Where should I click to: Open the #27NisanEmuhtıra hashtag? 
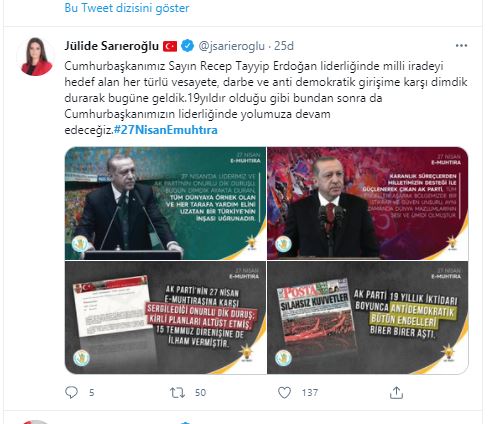(x=166, y=130)
